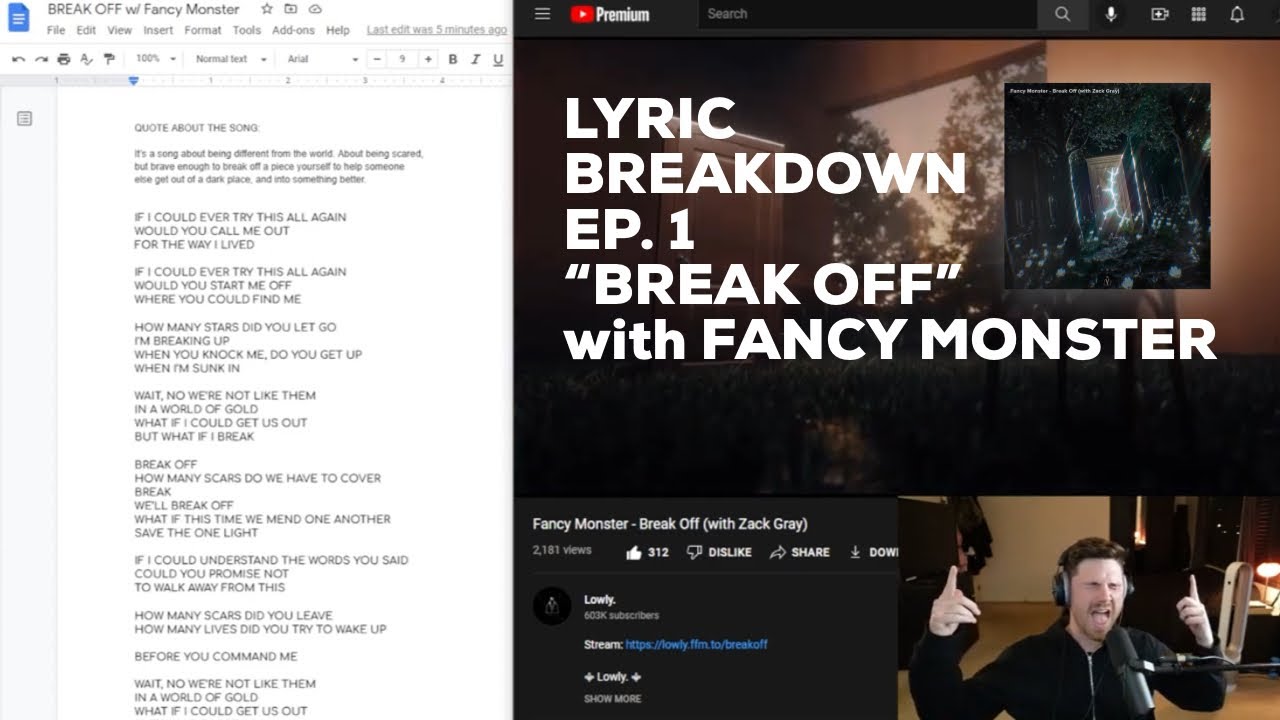This screenshot has width=1280, height=720.
Task: Click the video title 'Fancy Monster - Break Off (with Zack Gray)'
Action: tap(670, 524)
